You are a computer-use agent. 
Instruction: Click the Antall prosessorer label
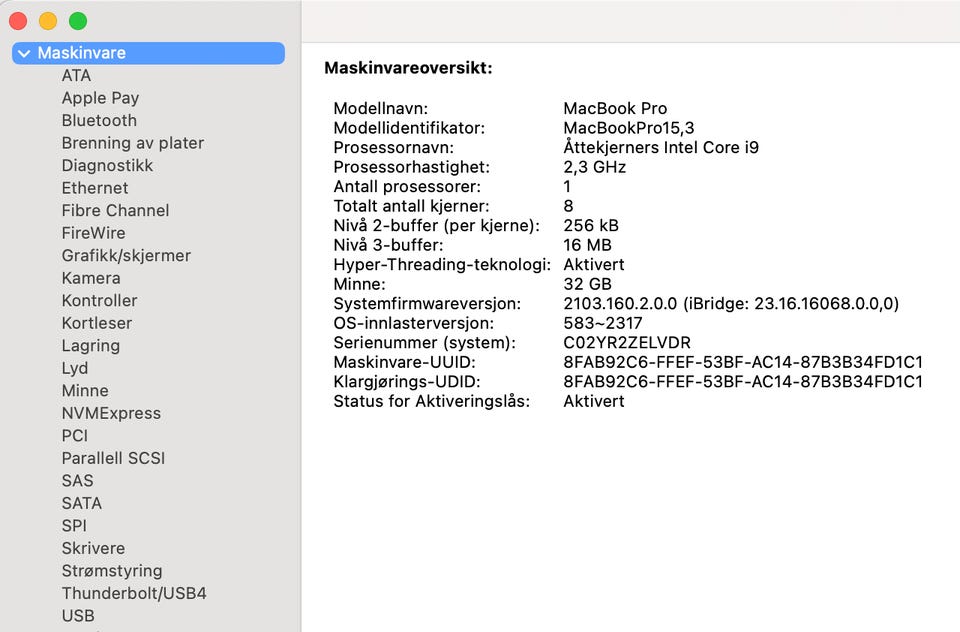coord(407,187)
